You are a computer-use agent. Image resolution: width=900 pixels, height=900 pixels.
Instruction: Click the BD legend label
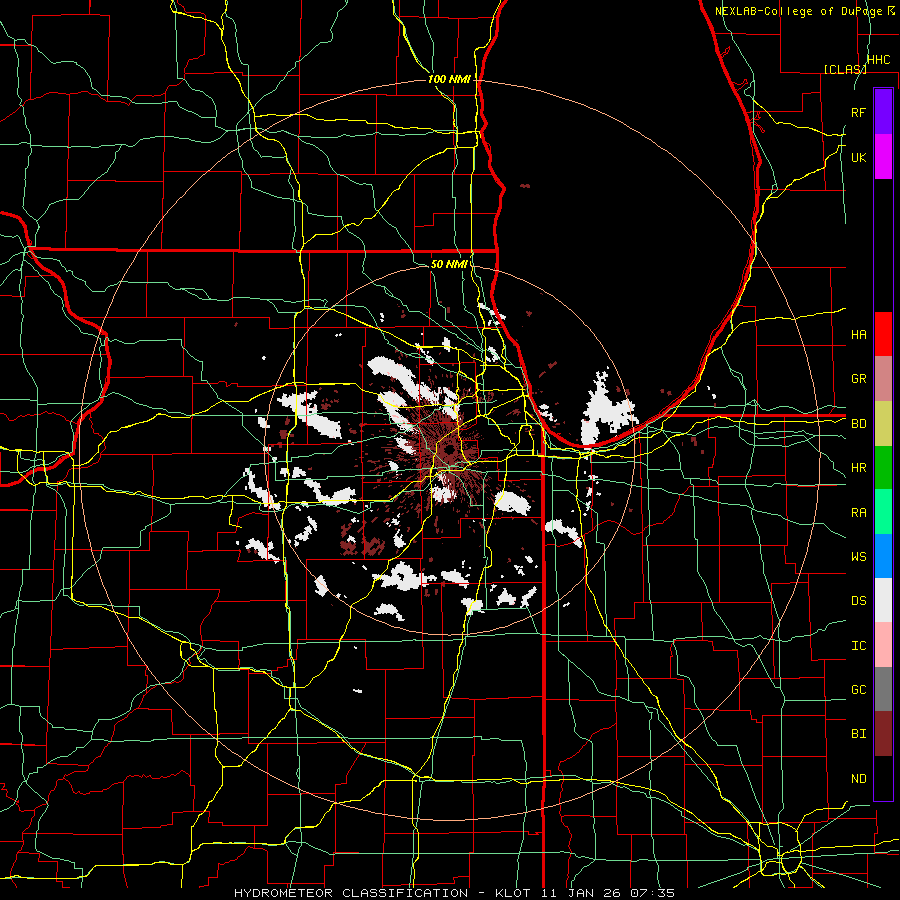858,424
